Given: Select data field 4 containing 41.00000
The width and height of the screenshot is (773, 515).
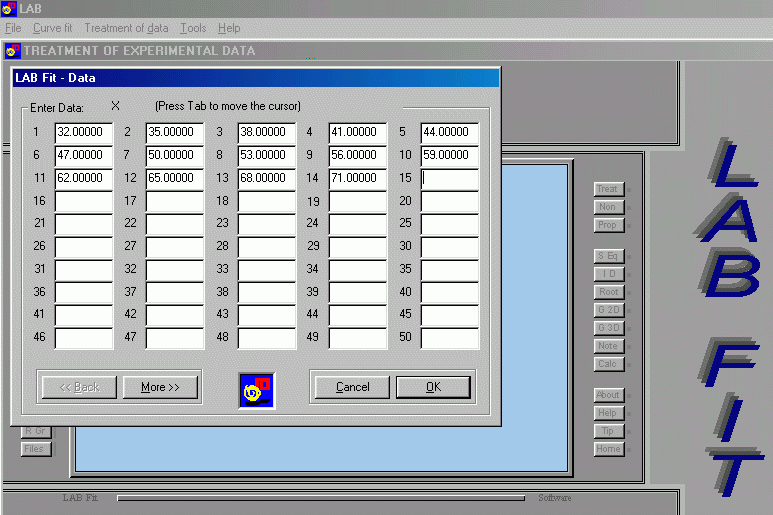Looking at the screenshot, I should (358, 132).
